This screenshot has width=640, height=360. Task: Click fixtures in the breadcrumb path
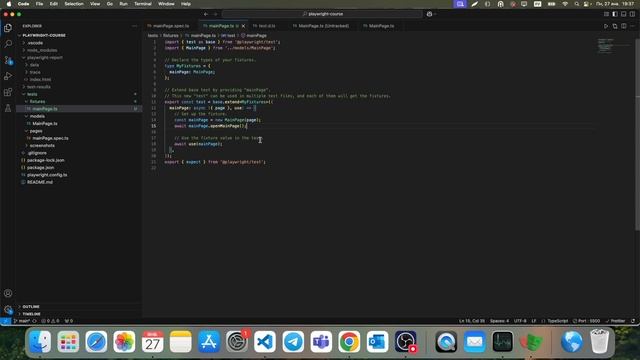tap(171, 36)
